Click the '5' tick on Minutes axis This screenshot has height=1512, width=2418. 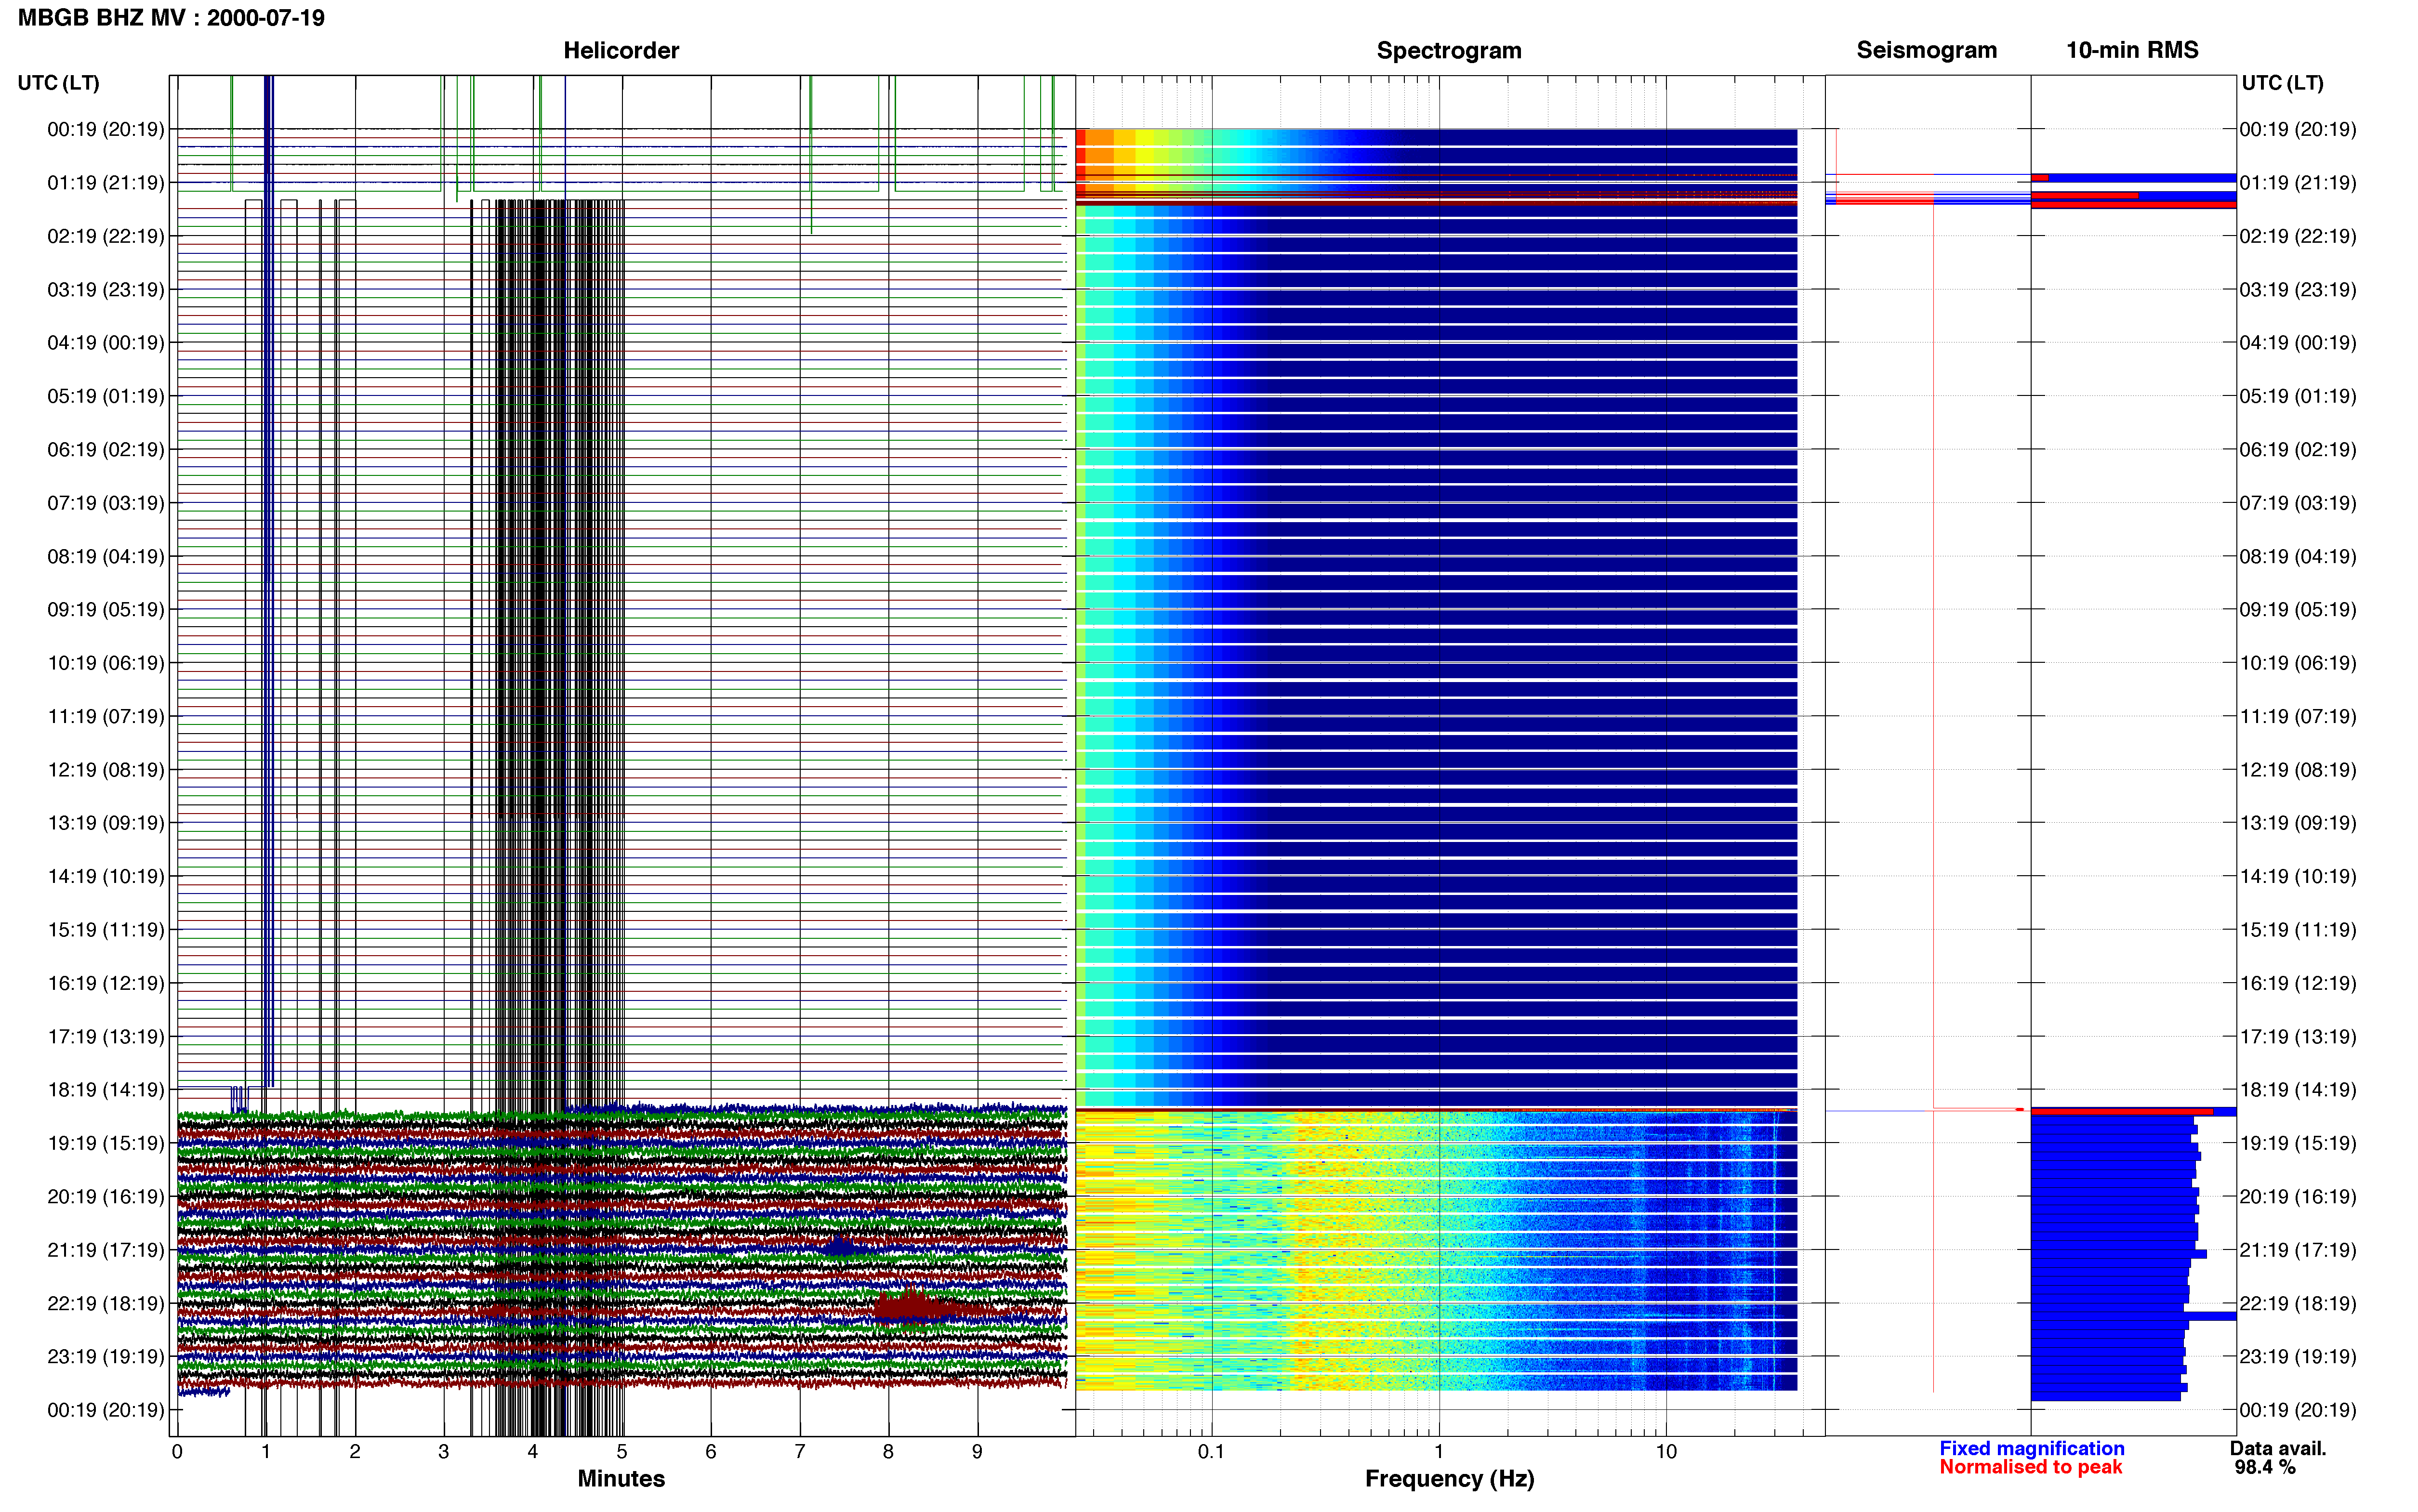tap(622, 1452)
